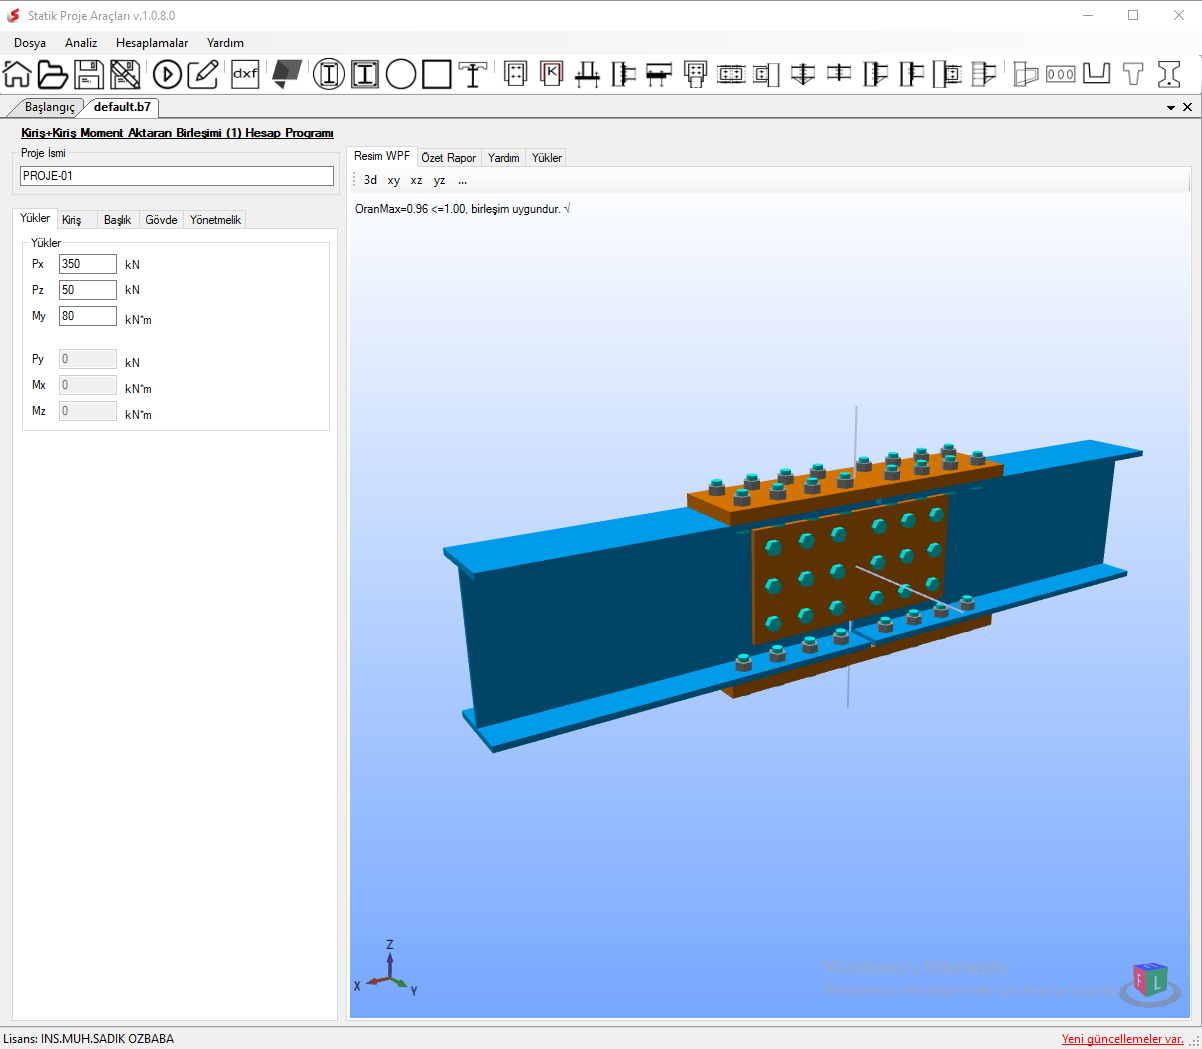Click the '...' more view options button
Screen dimensions: 1202x1049
coord(462,180)
